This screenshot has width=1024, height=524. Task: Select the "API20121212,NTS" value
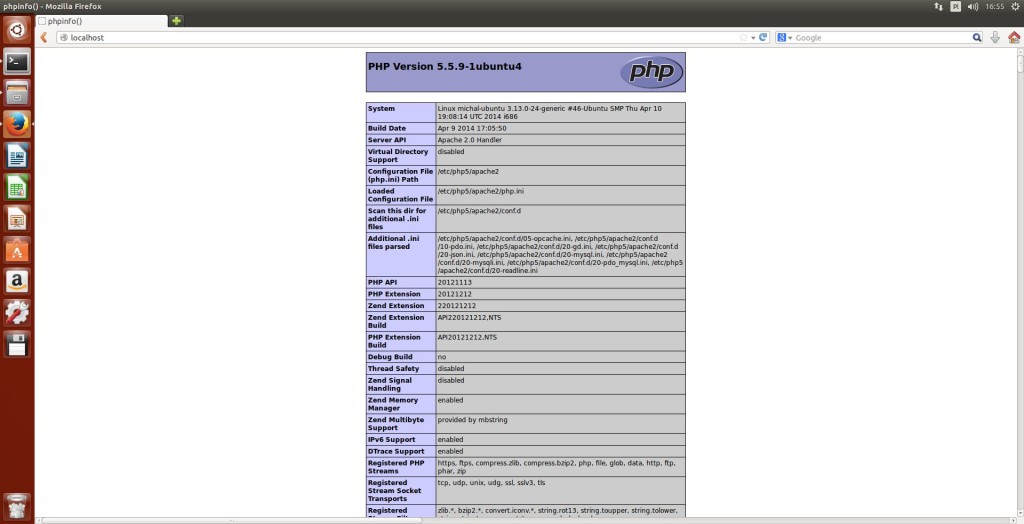pyautogui.click(x=468, y=337)
